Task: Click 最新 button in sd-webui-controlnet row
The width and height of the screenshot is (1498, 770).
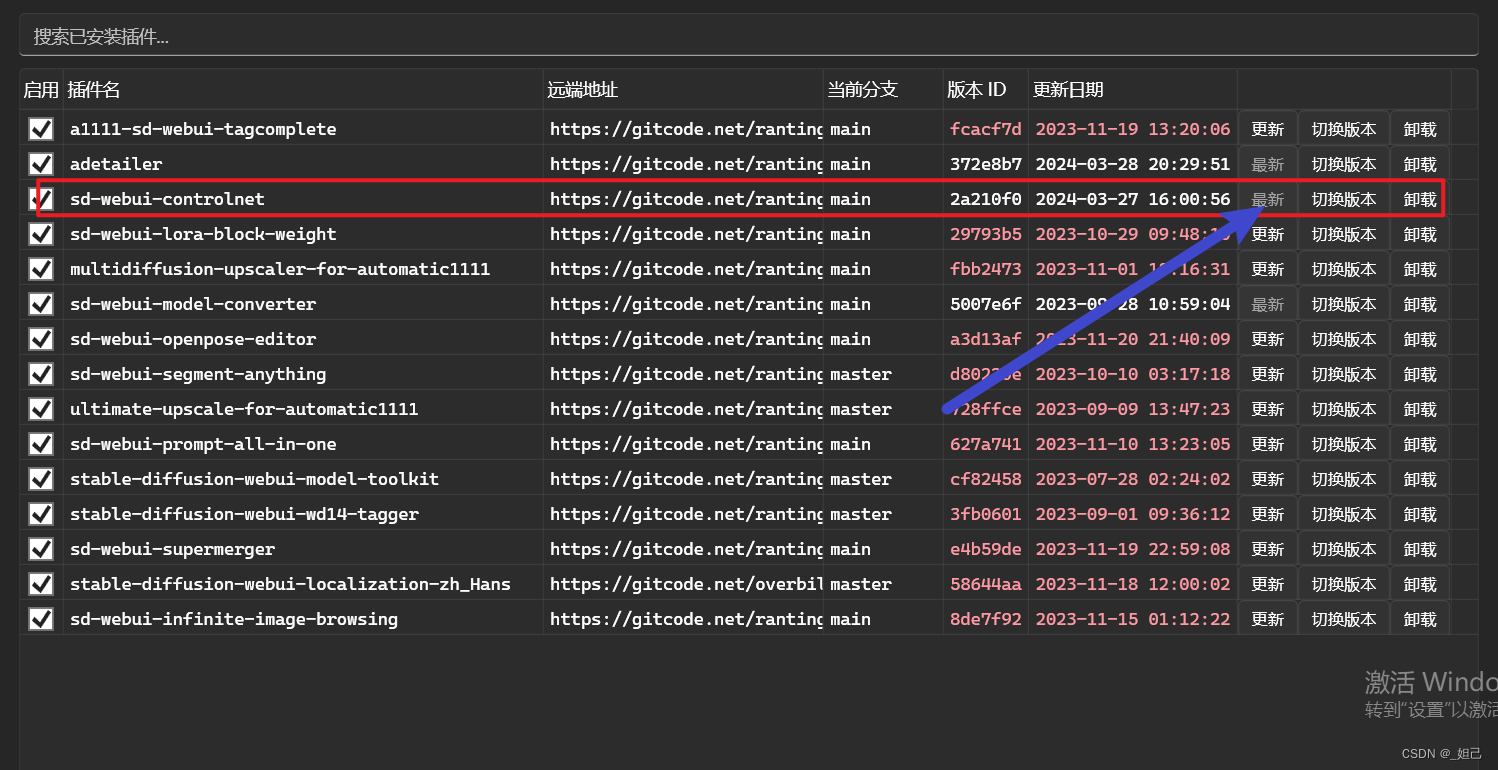Action: click(1268, 199)
